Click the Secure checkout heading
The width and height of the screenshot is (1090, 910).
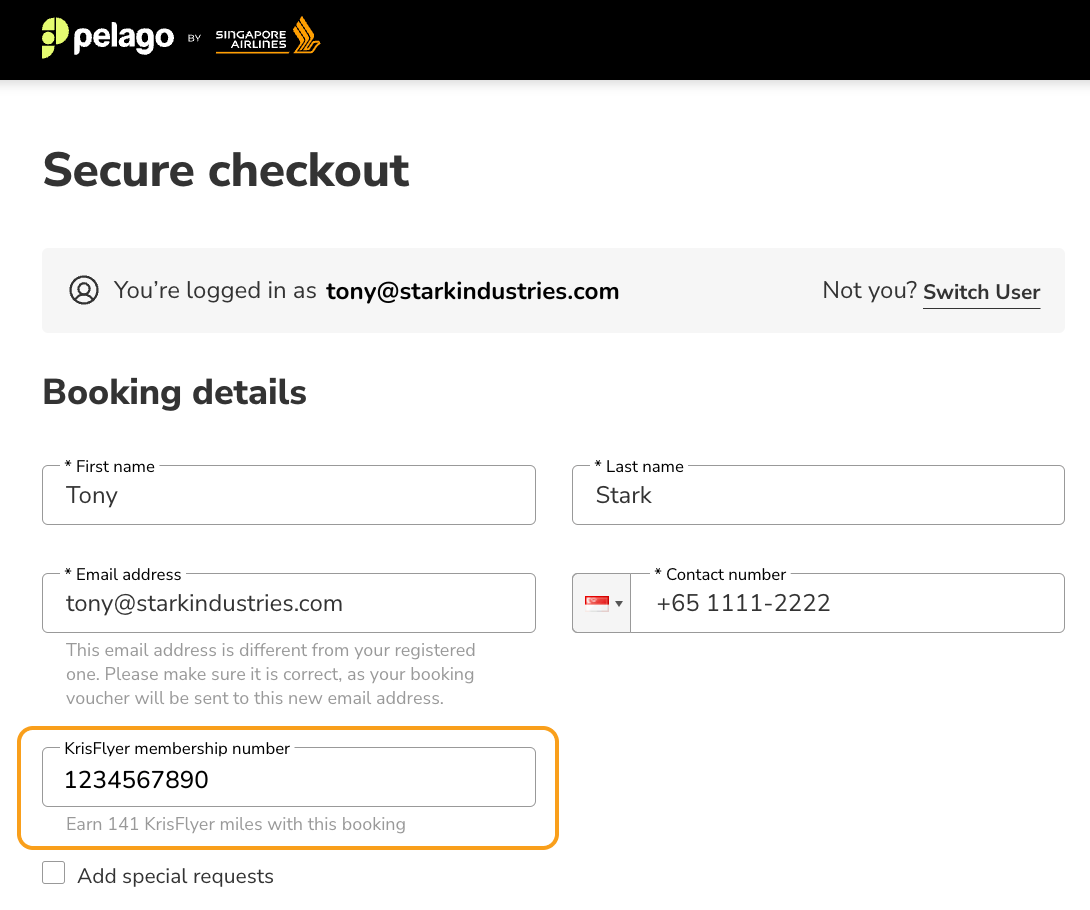click(226, 170)
